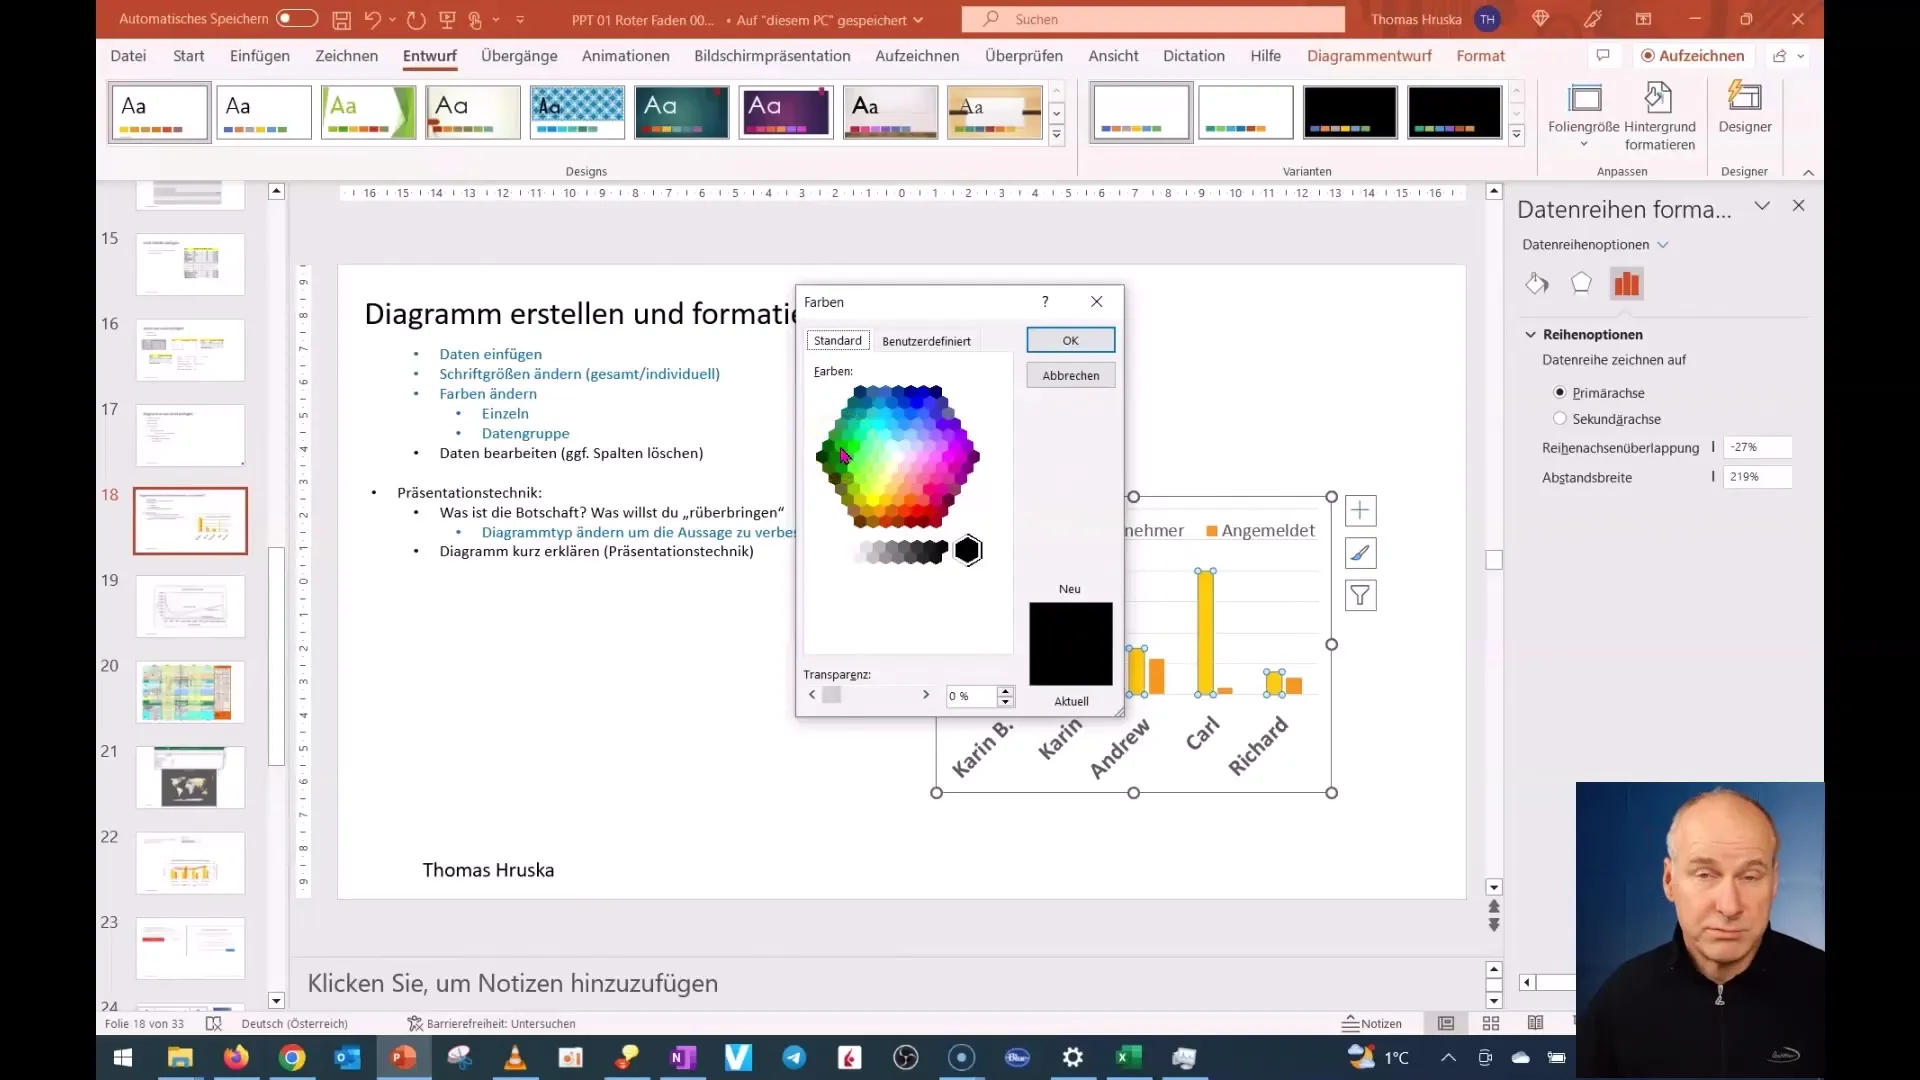The height and width of the screenshot is (1080, 1920).
Task: Select the Entwurf ribbon tab
Action: (x=430, y=55)
